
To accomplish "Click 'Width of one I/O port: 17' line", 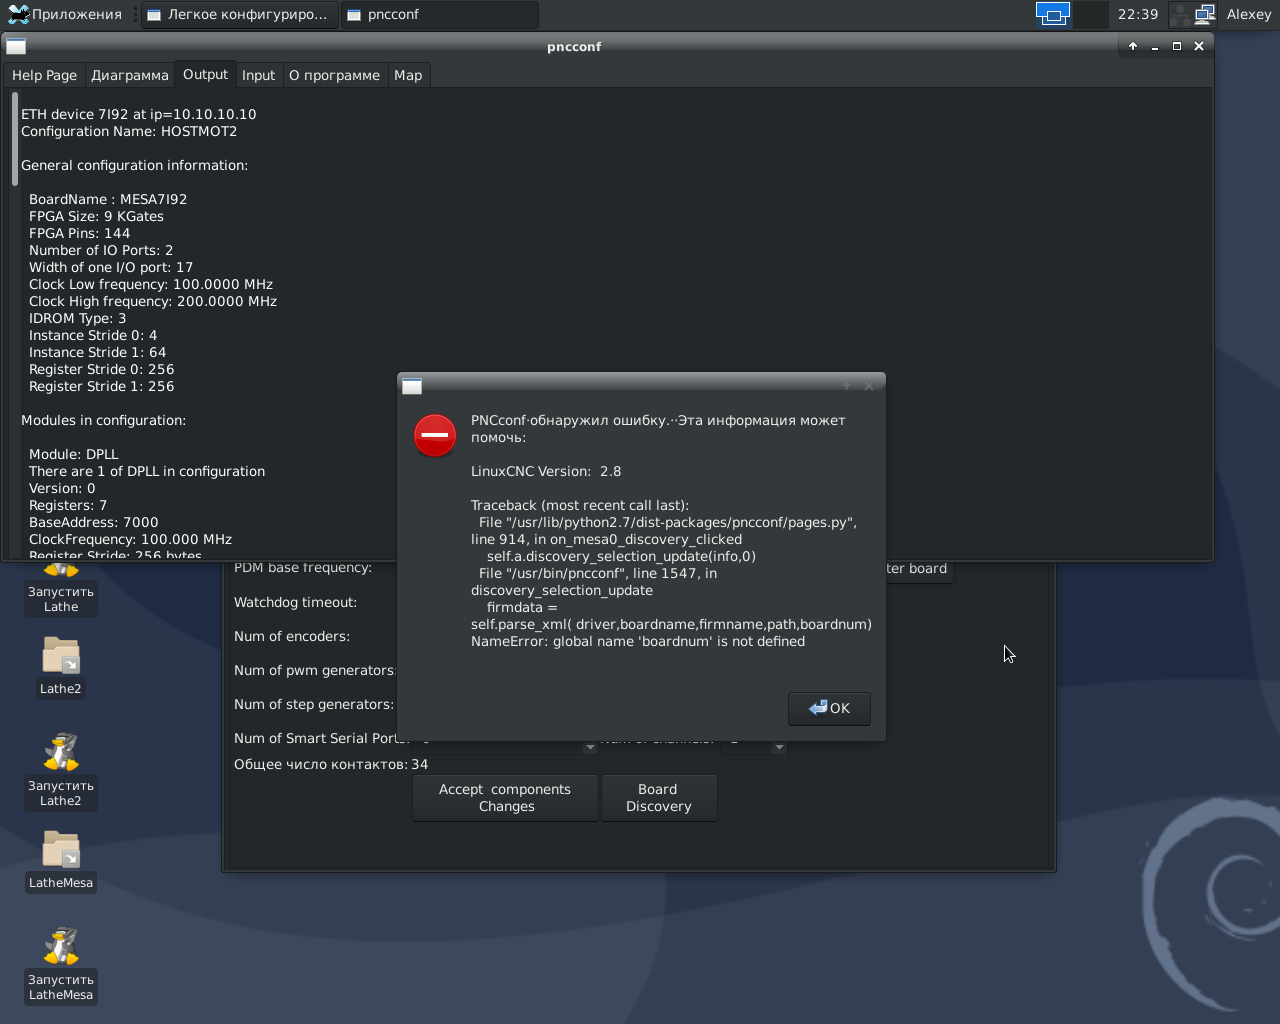I will 111,267.
